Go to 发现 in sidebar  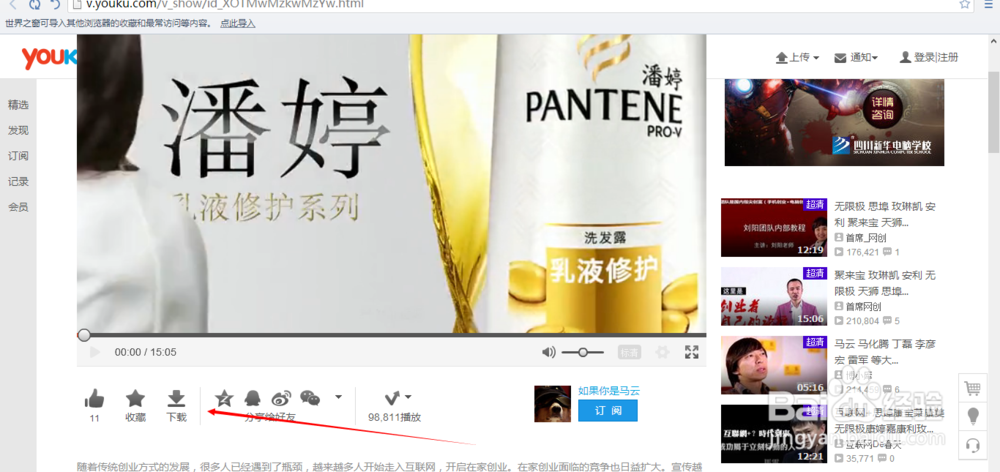click(x=18, y=131)
